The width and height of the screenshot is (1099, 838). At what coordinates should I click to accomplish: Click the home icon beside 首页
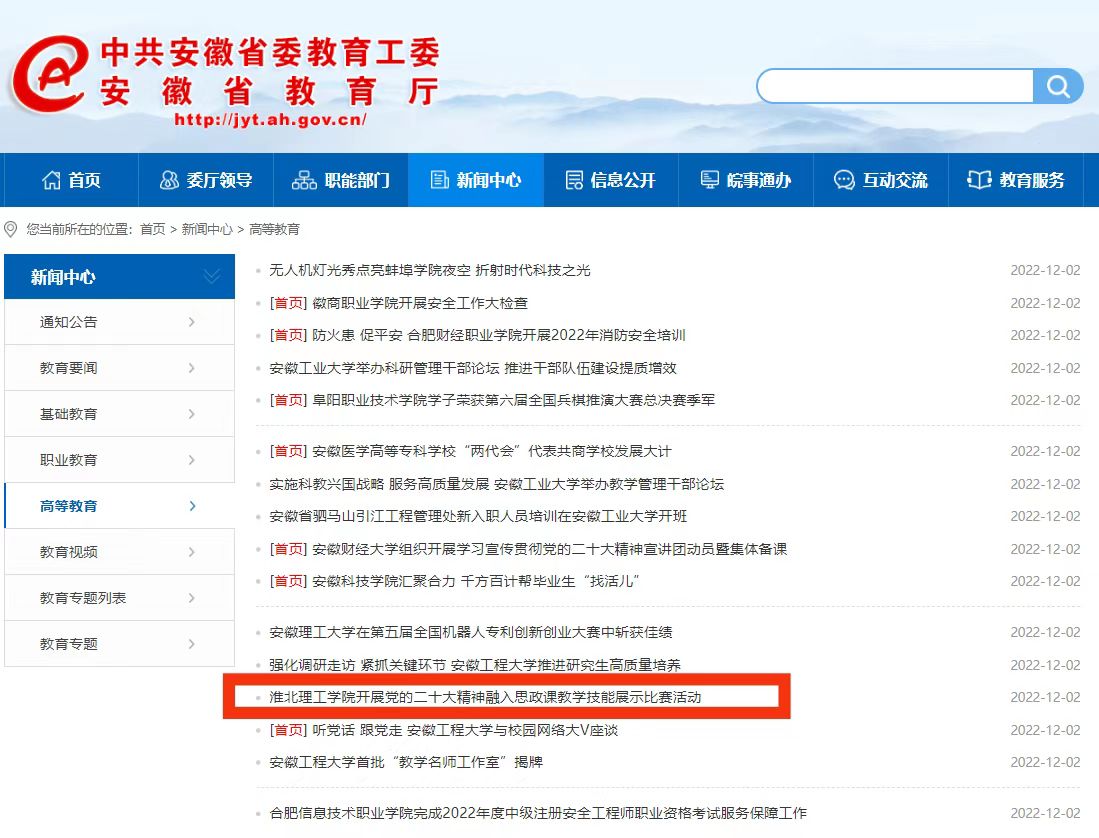51,180
